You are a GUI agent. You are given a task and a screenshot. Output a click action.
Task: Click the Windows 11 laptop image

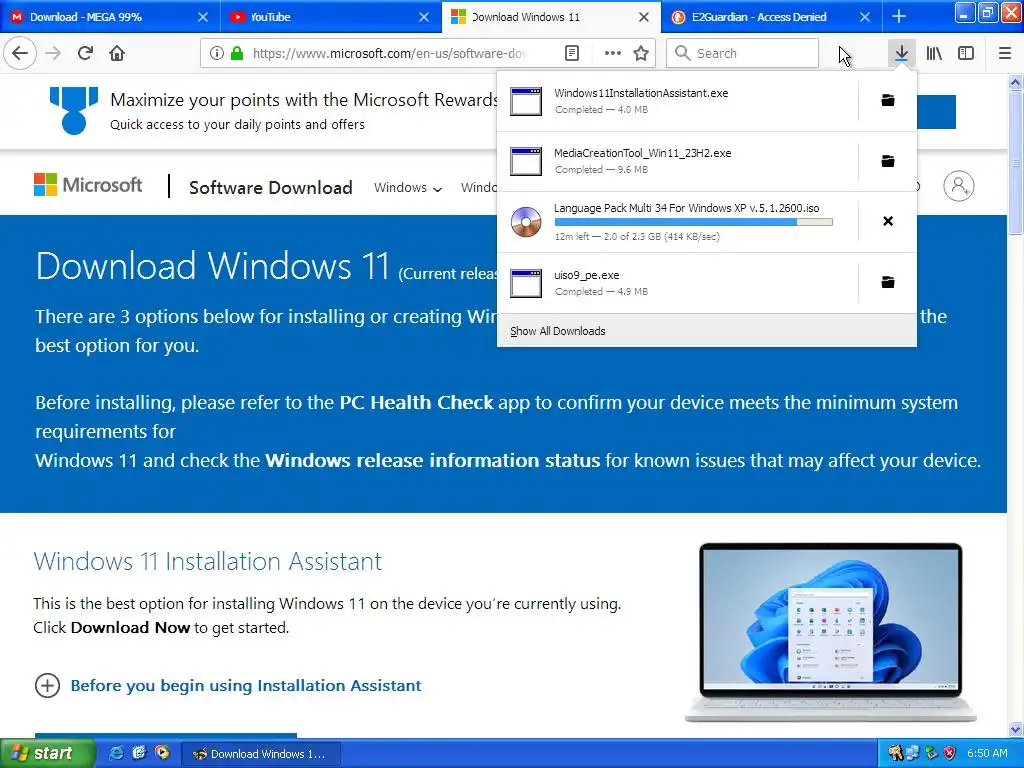(x=830, y=632)
